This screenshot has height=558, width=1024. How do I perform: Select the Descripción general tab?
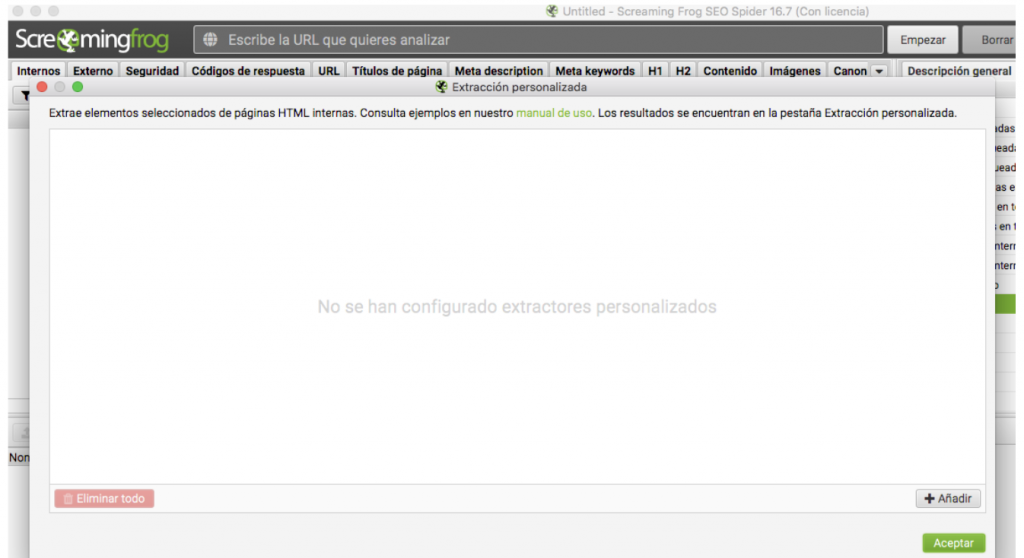pyautogui.click(x=959, y=71)
